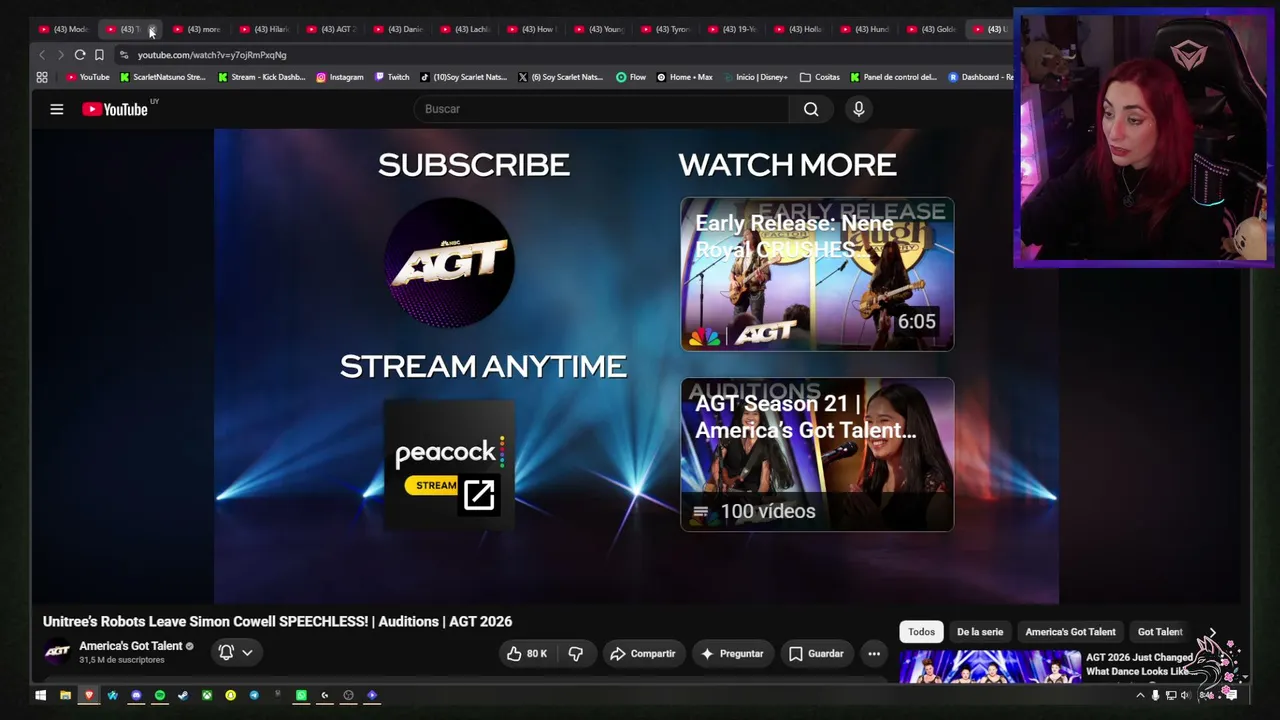Select the America's Got Talent filter chip
Image resolution: width=1280 pixels, height=720 pixels.
(x=1070, y=632)
